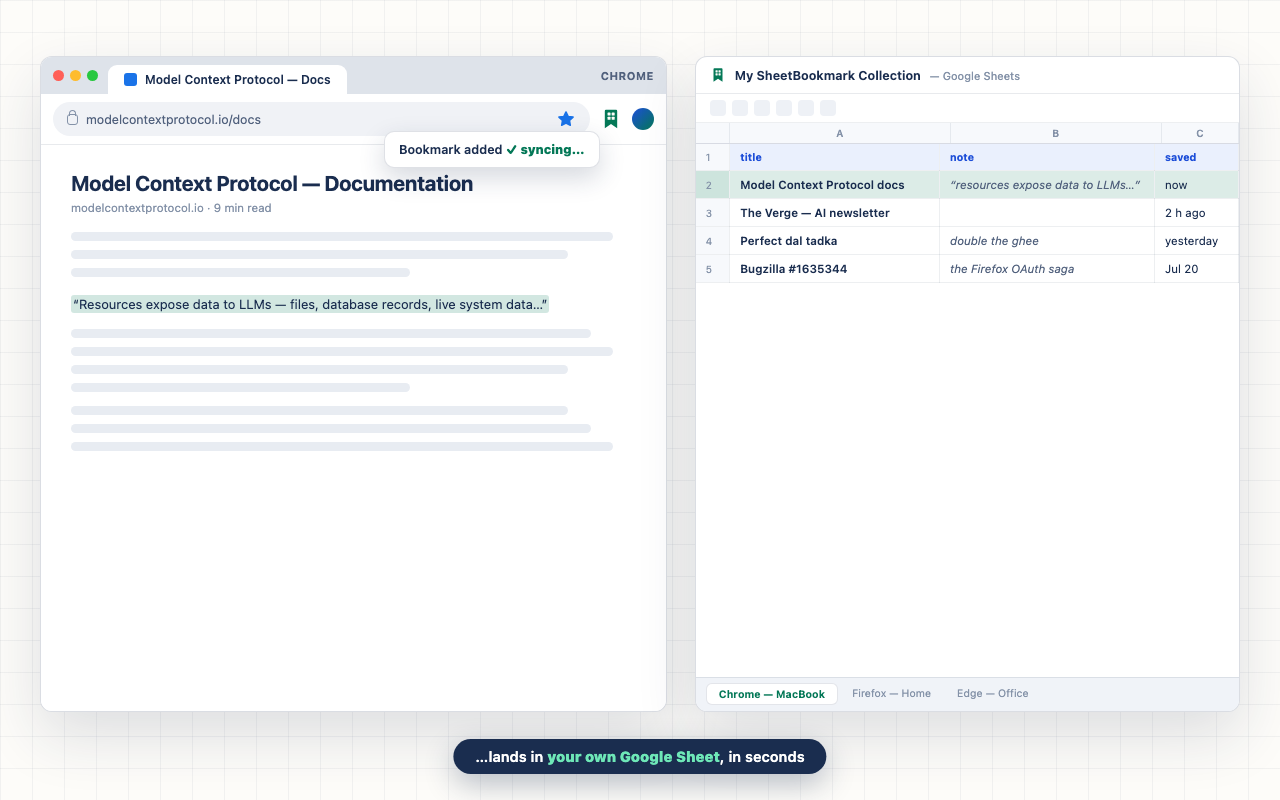
Task: Click the round profile avatar in Chrome
Action: coord(643,119)
